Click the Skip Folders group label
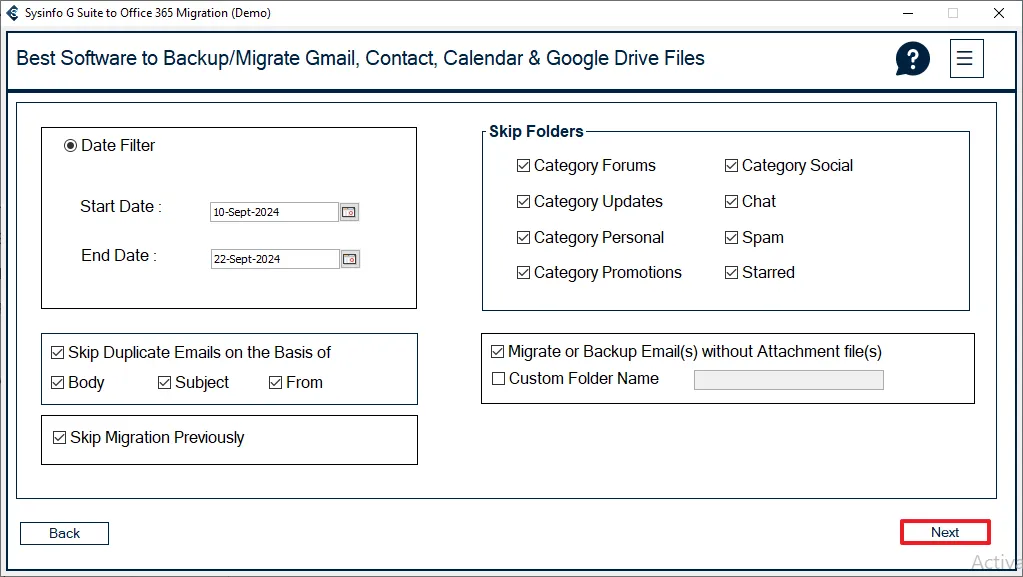 click(536, 132)
